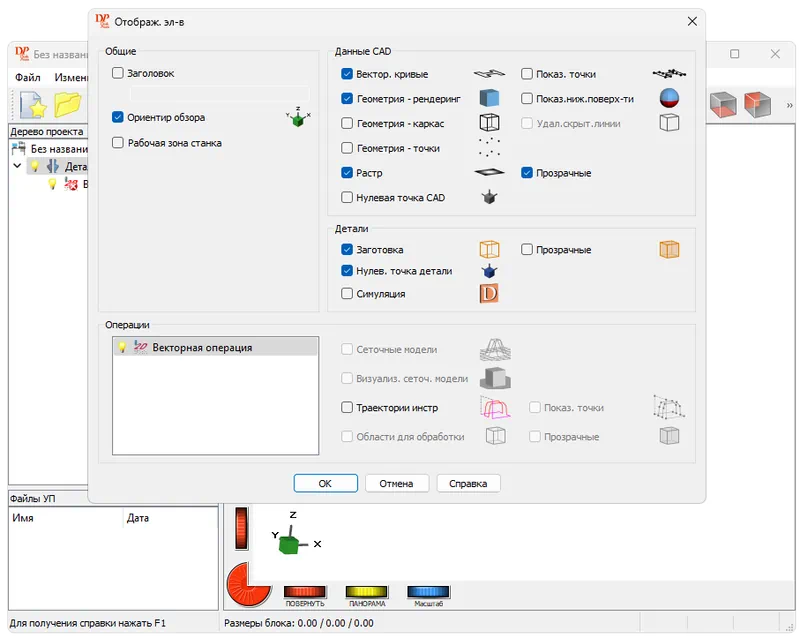The width and height of the screenshot is (800, 638).
Task: Click the Имя column header in Файлы УП
Action: point(66,518)
